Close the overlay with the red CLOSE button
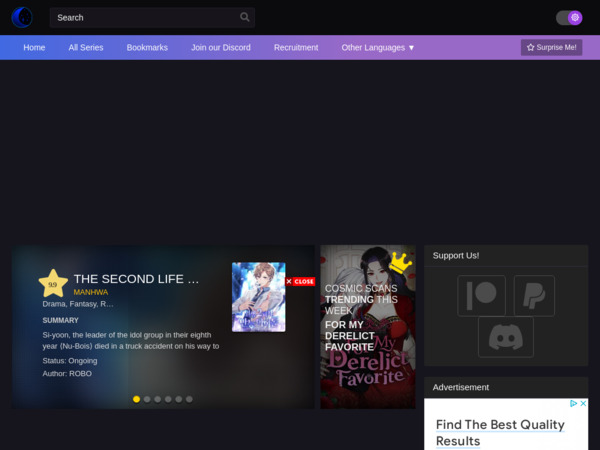The height and width of the screenshot is (450, 600). coord(300,281)
